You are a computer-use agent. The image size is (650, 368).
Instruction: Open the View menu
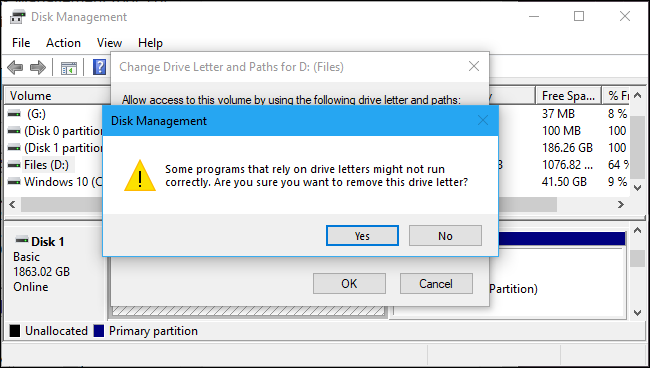click(109, 43)
